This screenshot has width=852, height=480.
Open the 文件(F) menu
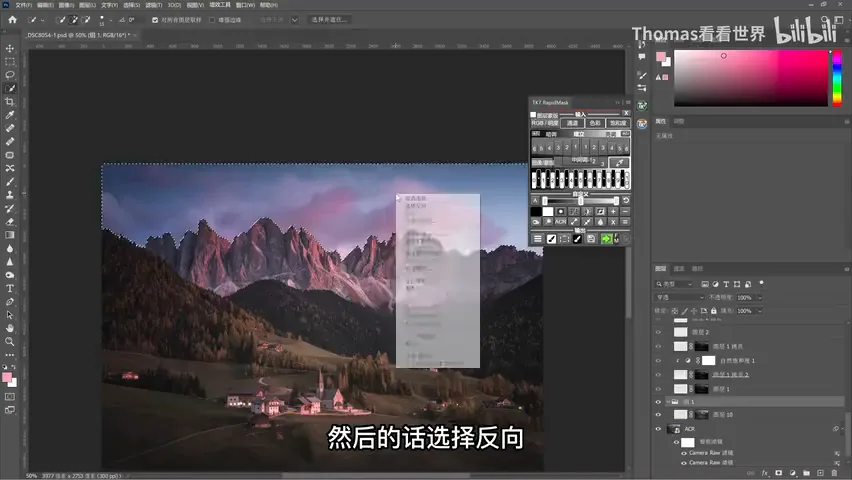coord(23,5)
